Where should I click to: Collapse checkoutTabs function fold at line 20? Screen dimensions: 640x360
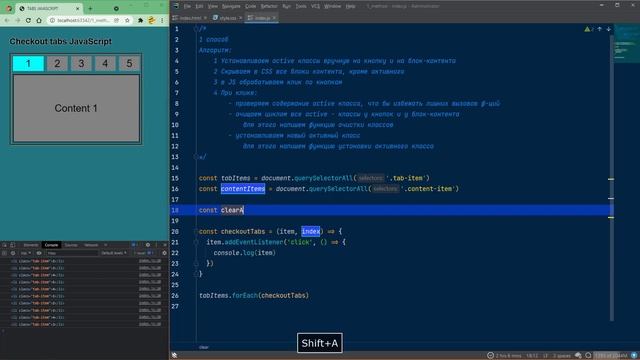[x=196, y=231]
